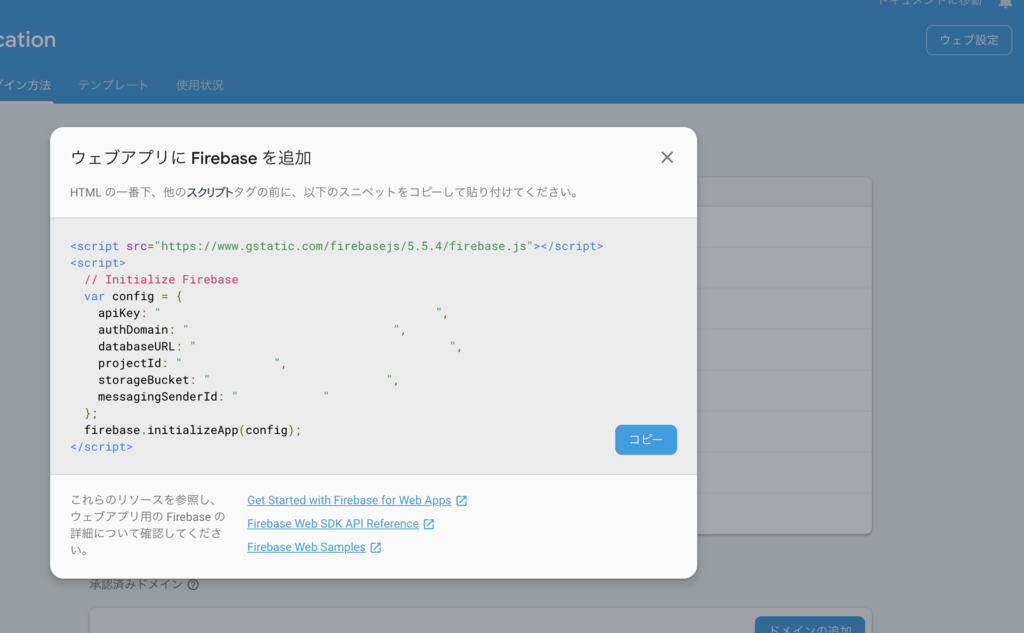Open Firebase Web SDK API Reference link

click(332, 524)
